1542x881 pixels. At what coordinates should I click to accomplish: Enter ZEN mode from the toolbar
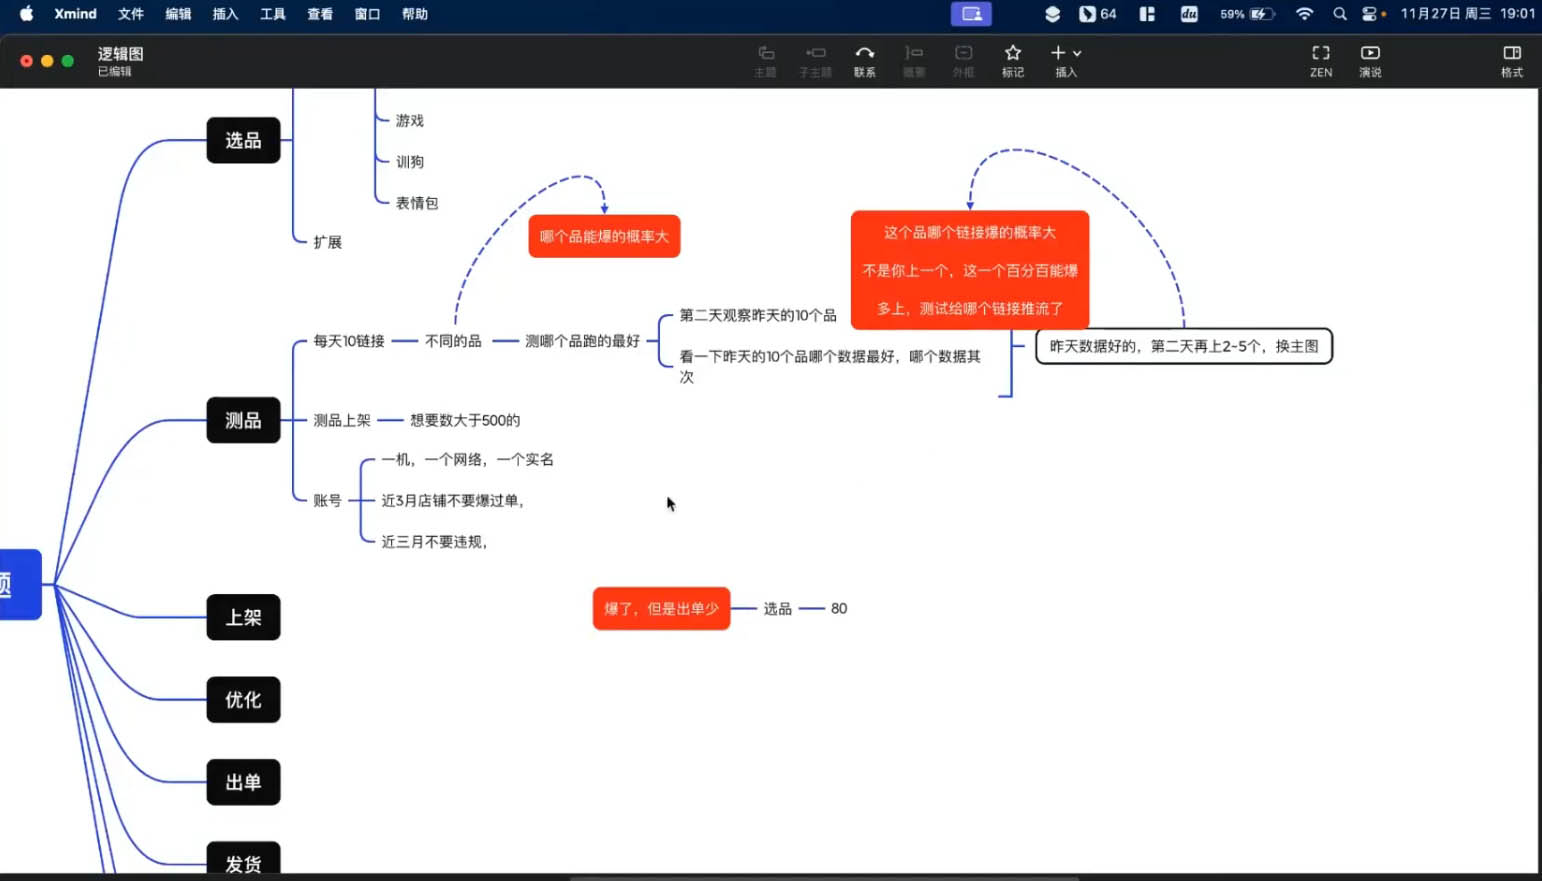point(1321,53)
